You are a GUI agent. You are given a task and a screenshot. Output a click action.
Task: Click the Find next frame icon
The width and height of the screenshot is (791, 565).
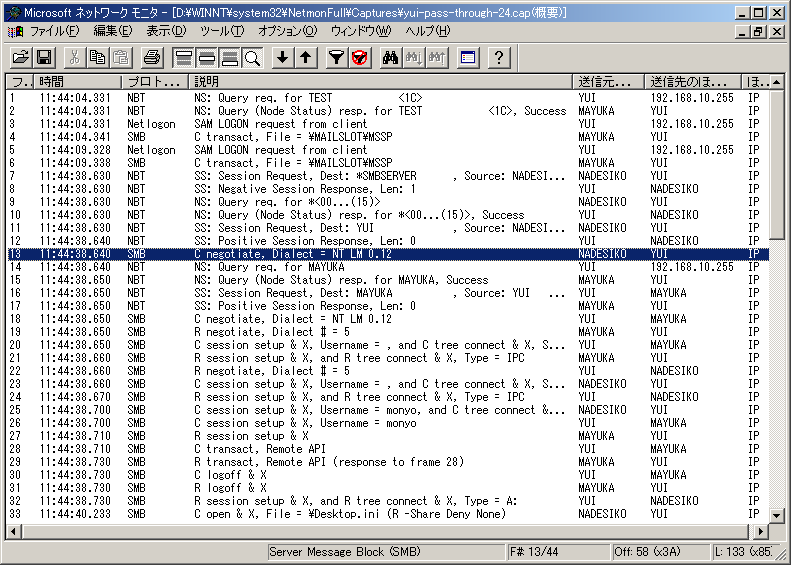coord(413,58)
